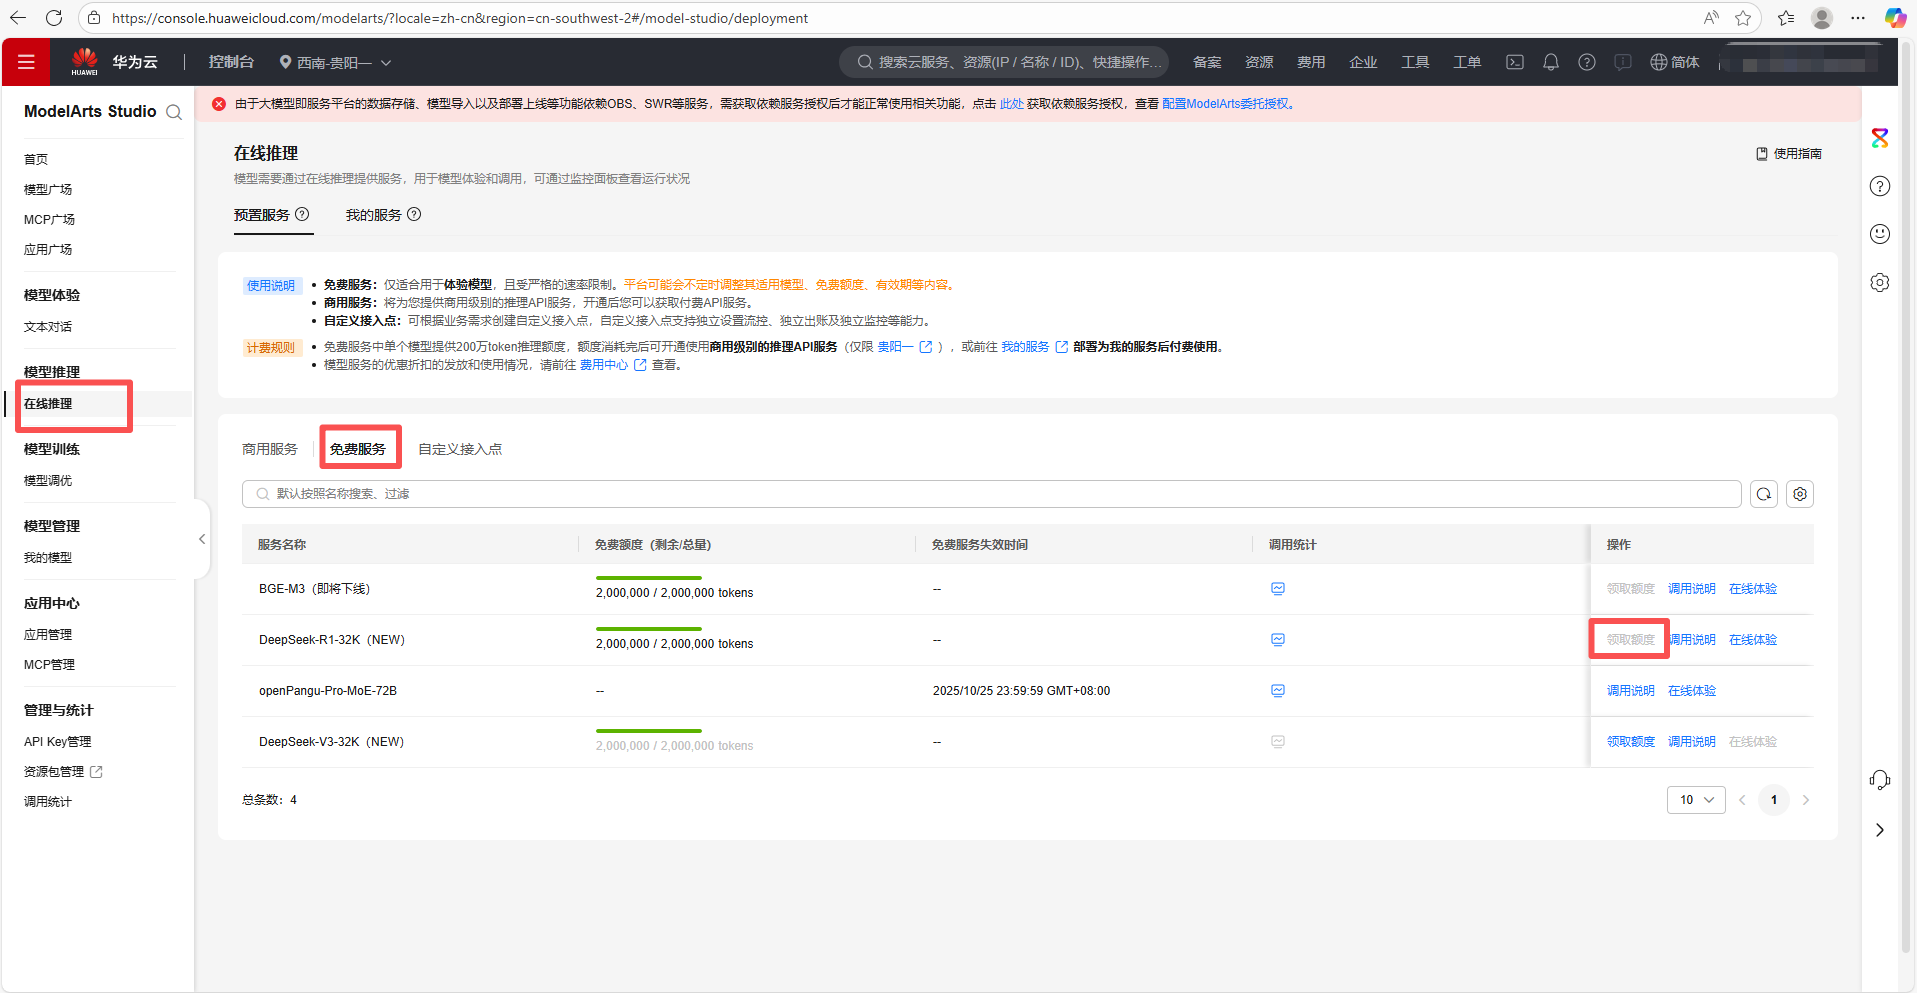Reload the browser page
Image resolution: width=1917 pixels, height=993 pixels.
tap(54, 18)
